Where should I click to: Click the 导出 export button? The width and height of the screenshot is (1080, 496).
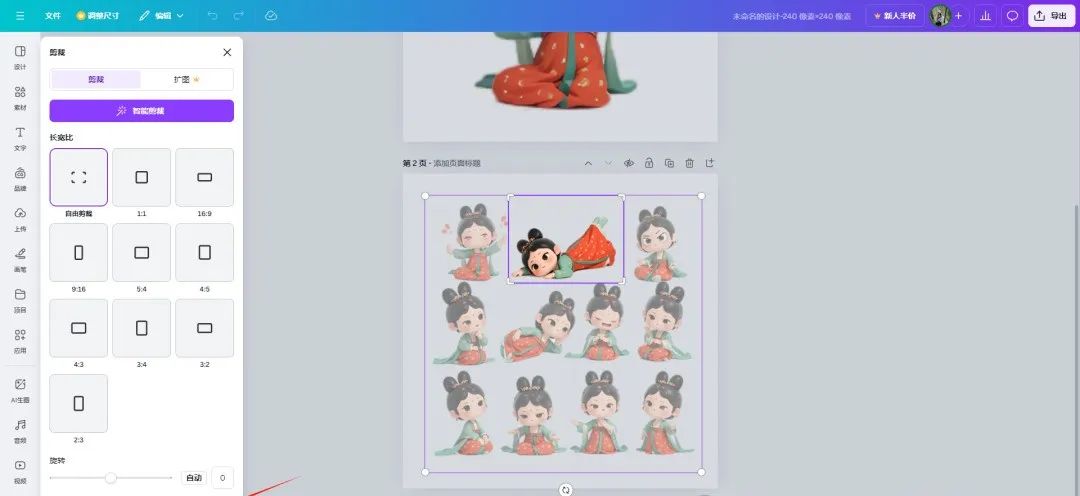click(1051, 15)
